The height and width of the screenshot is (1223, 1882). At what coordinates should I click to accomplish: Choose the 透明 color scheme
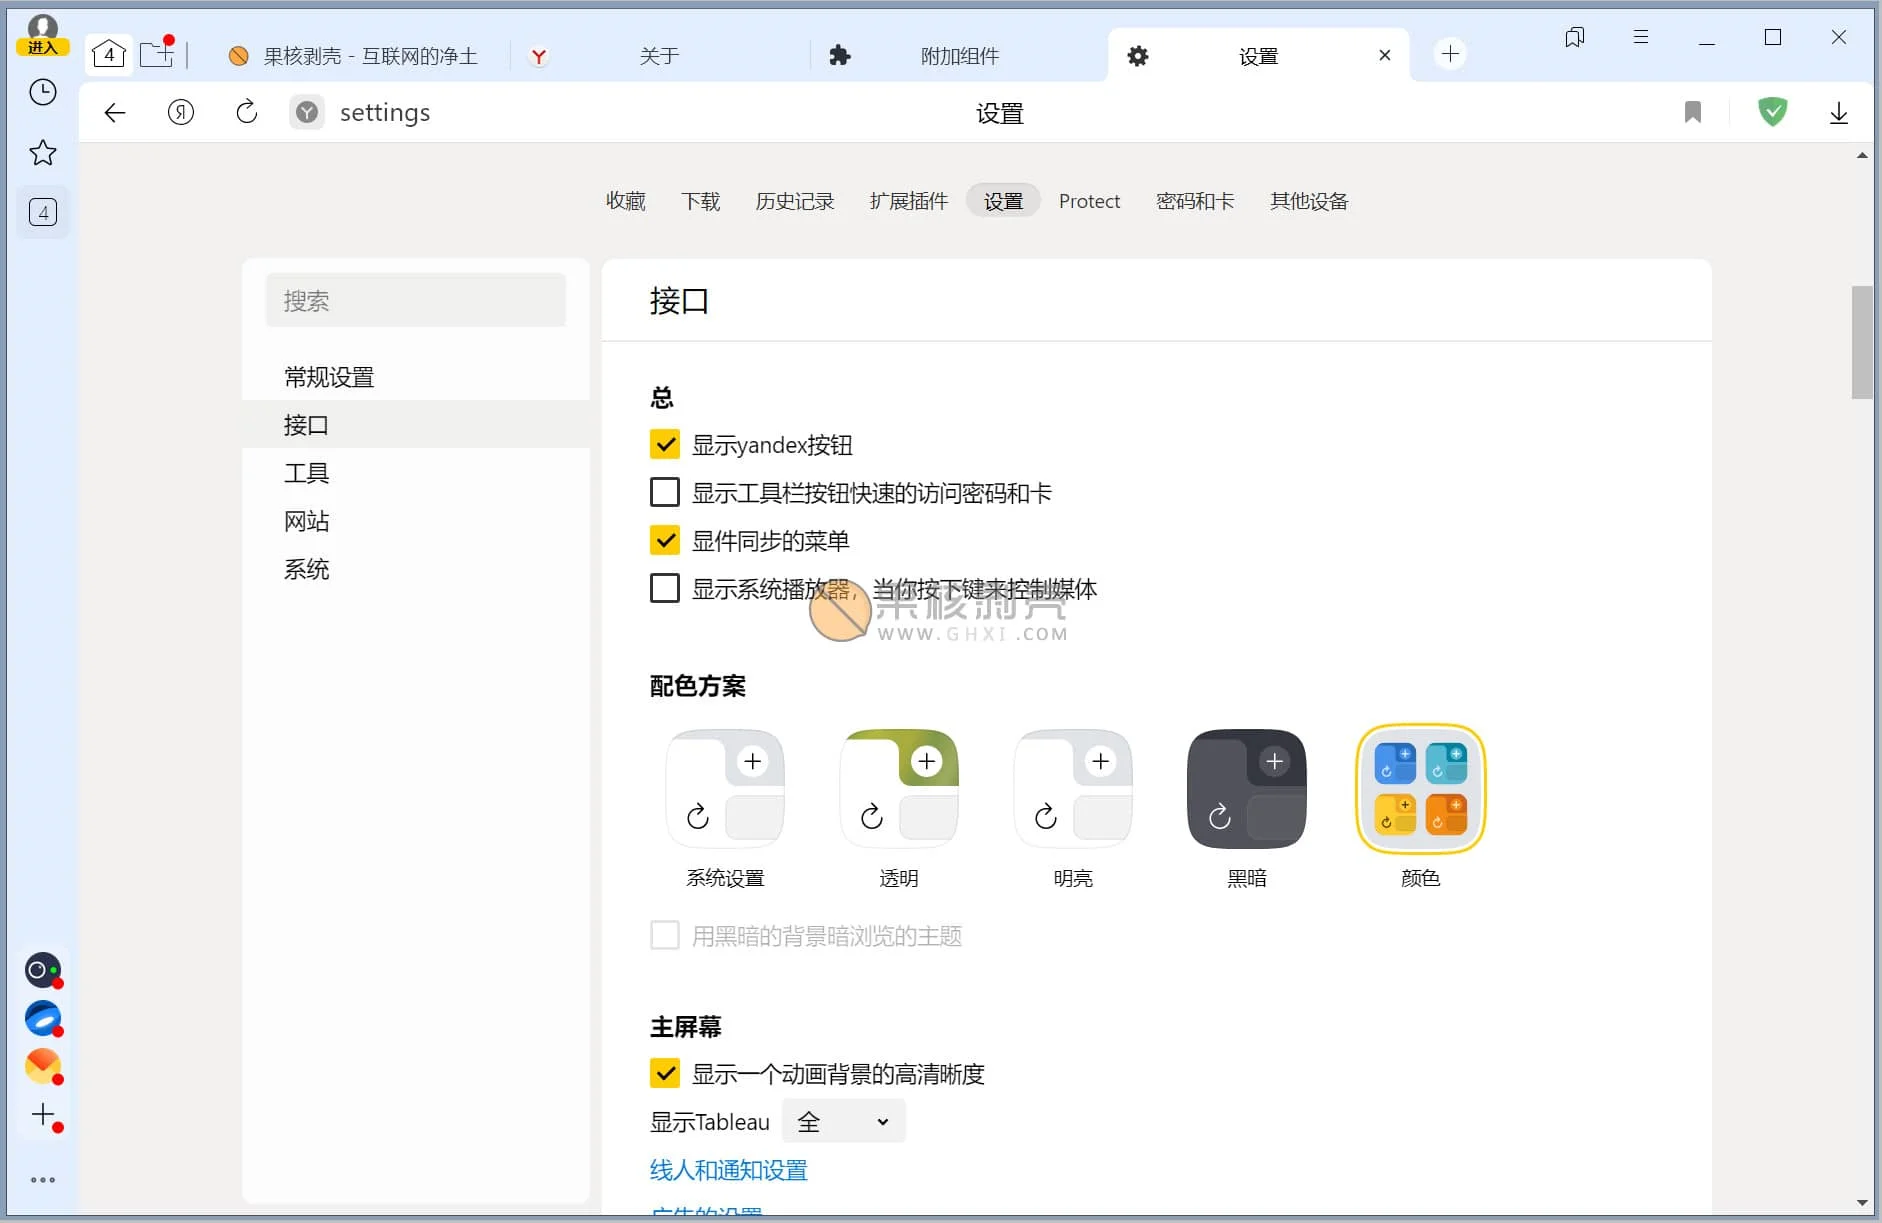tap(899, 789)
